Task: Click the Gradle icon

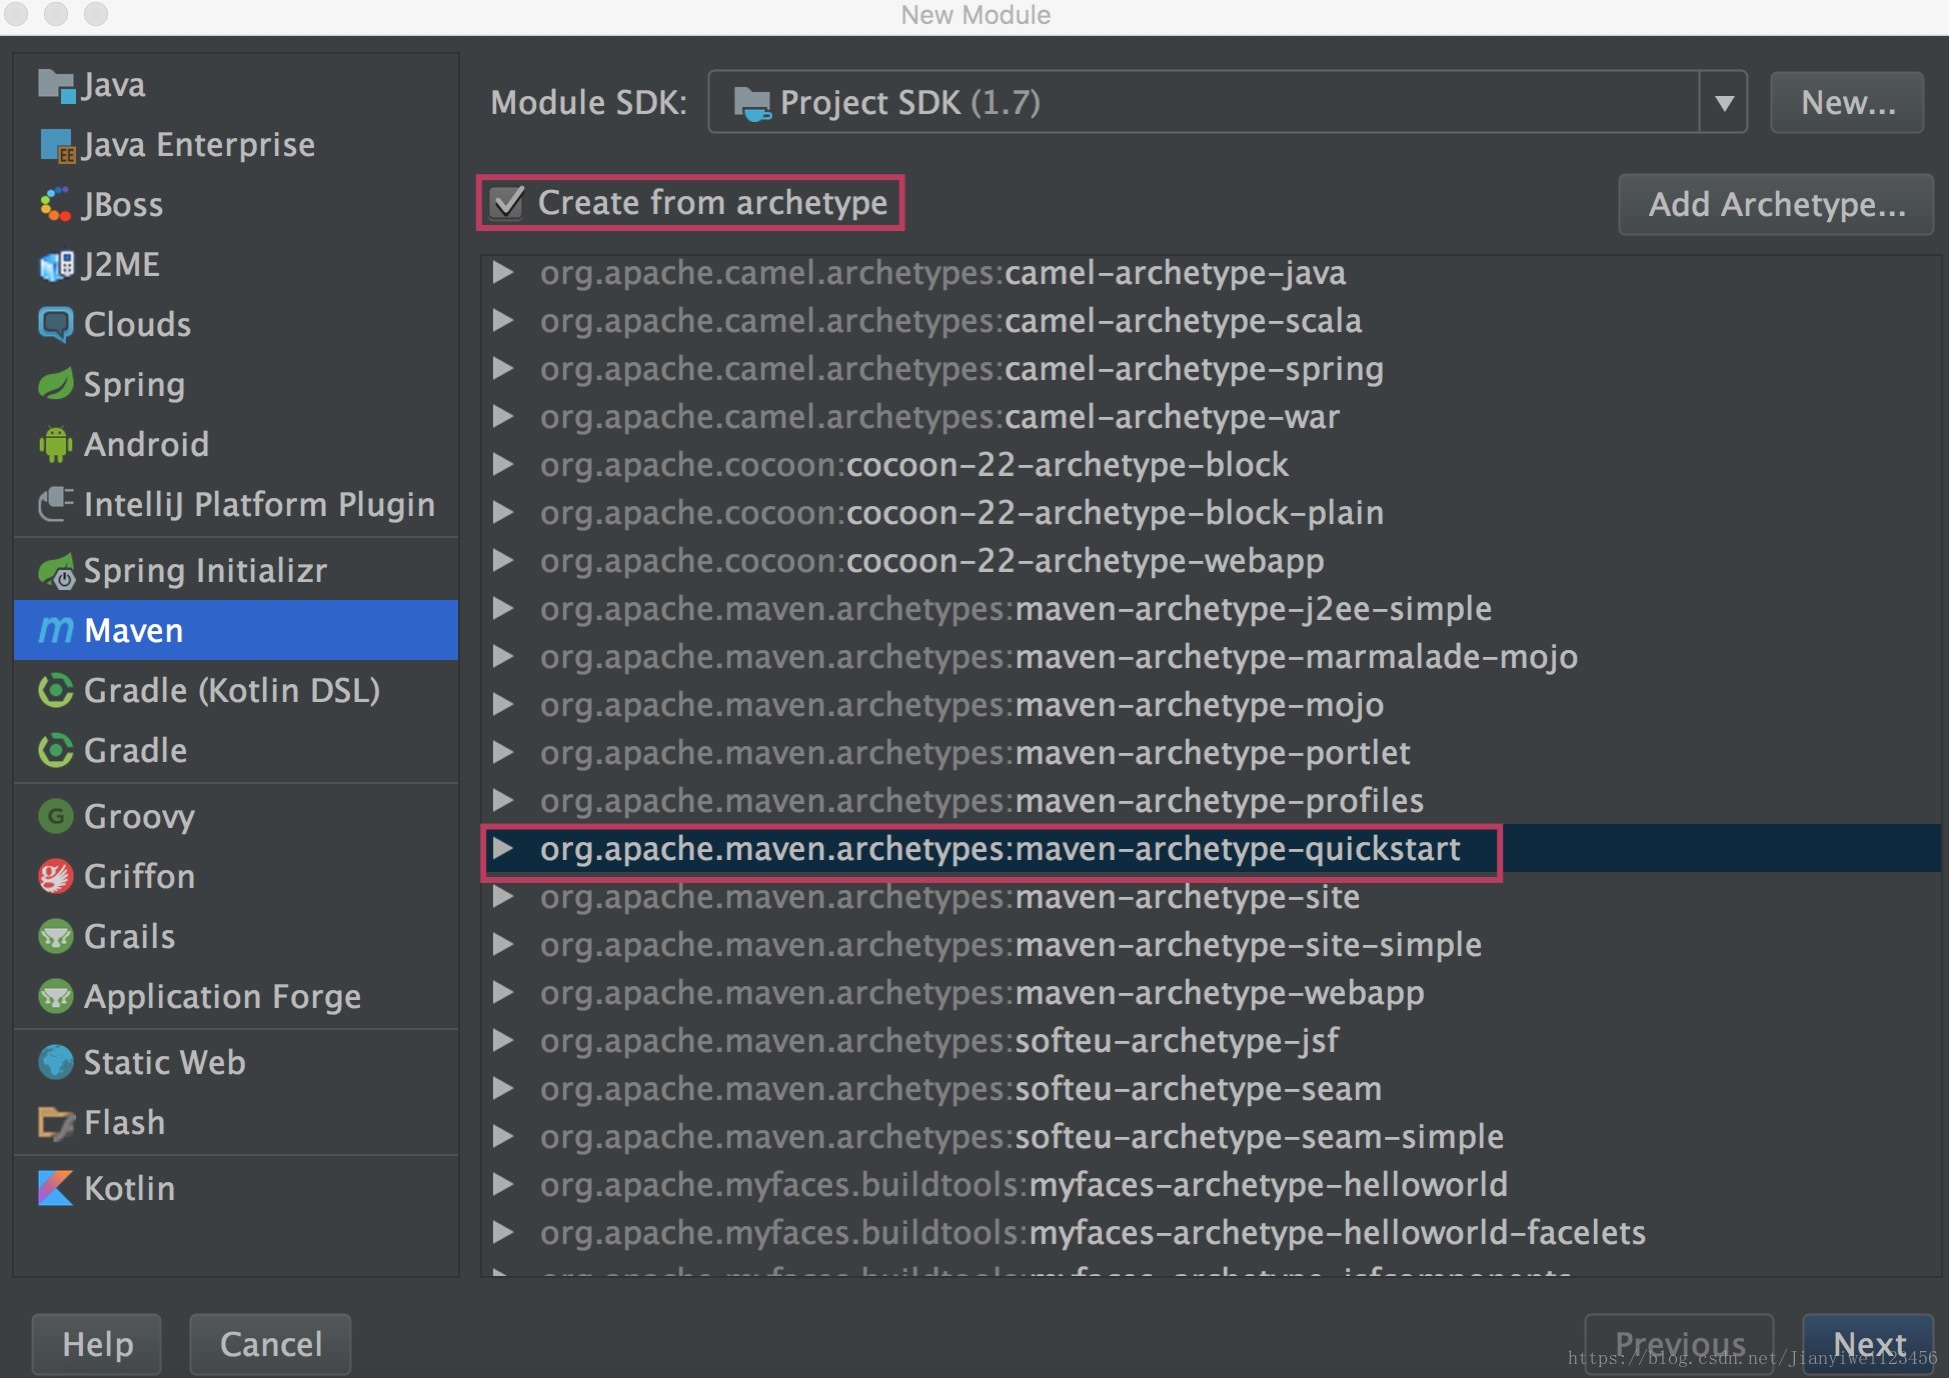Action: (56, 751)
